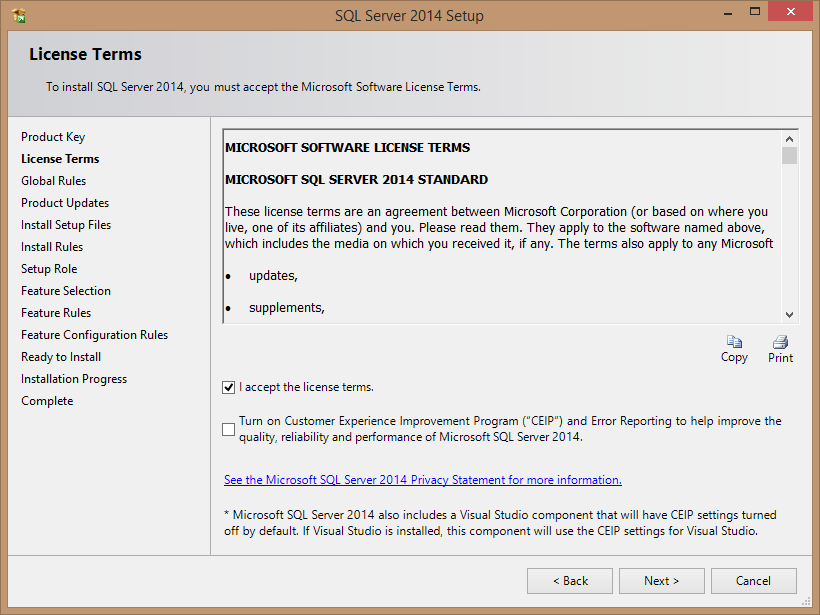Uncheck the accept license terms checkbox
Screen dimensions: 820x615
point(230,387)
